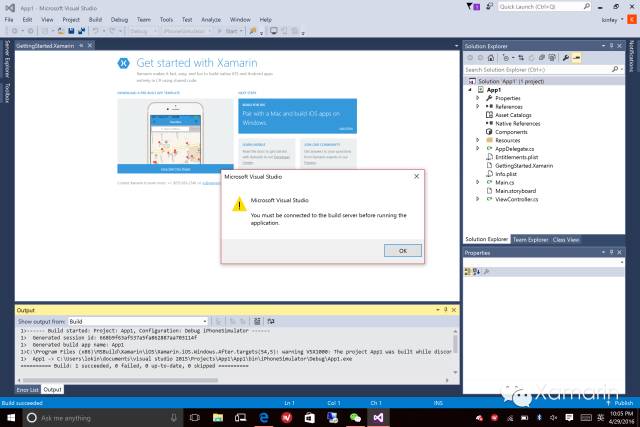This screenshot has width=640, height=427.
Task: Click the Save All icon in the toolbar
Action: 81,31
